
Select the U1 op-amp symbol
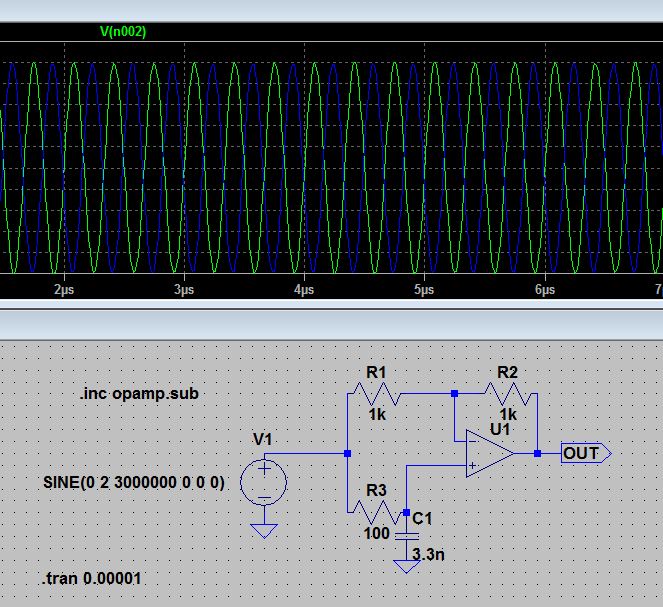[490, 454]
